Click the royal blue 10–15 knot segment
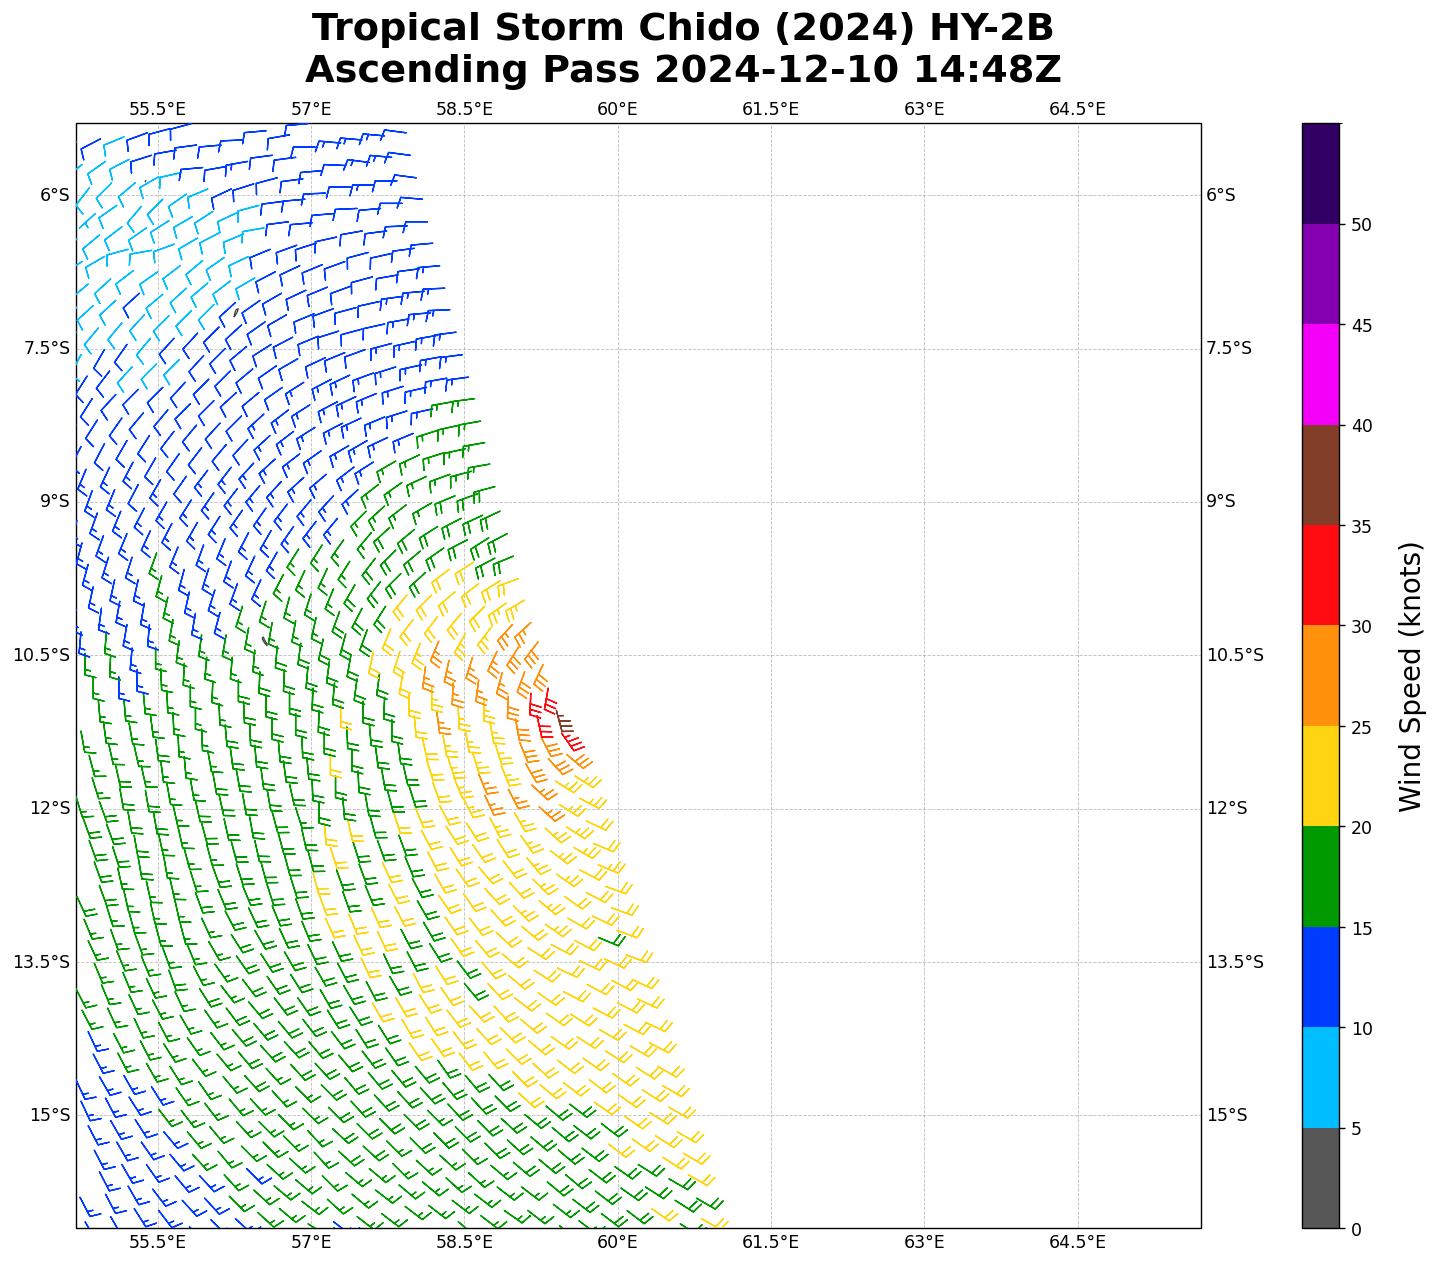1439x1264 pixels. click(1320, 977)
